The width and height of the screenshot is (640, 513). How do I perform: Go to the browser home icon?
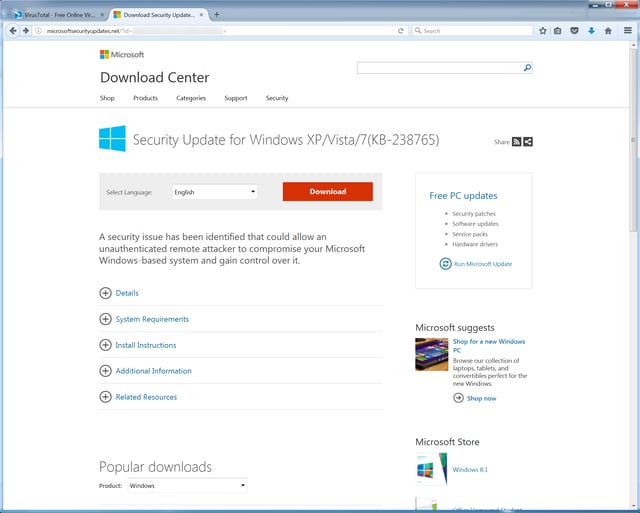pyautogui.click(x=607, y=31)
